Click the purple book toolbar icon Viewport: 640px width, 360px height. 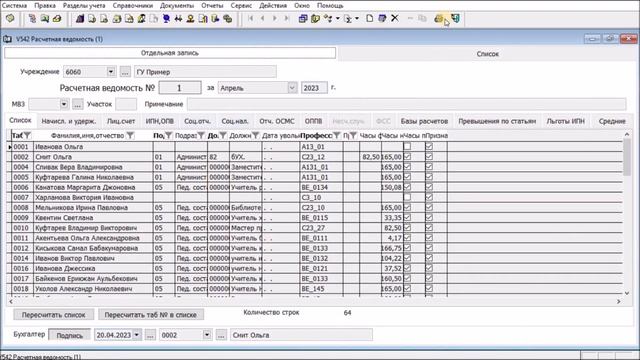tap(80, 19)
